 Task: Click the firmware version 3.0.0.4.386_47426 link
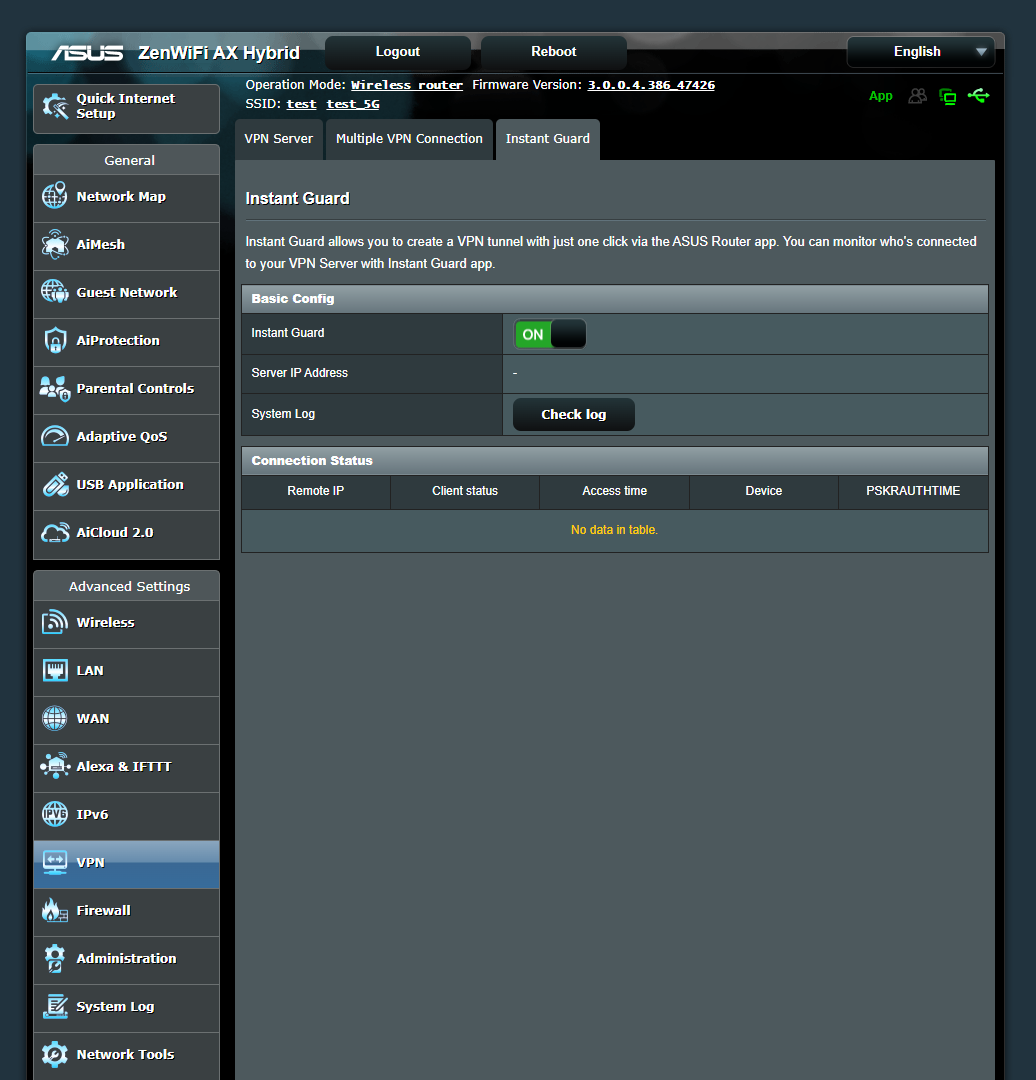tap(650, 84)
